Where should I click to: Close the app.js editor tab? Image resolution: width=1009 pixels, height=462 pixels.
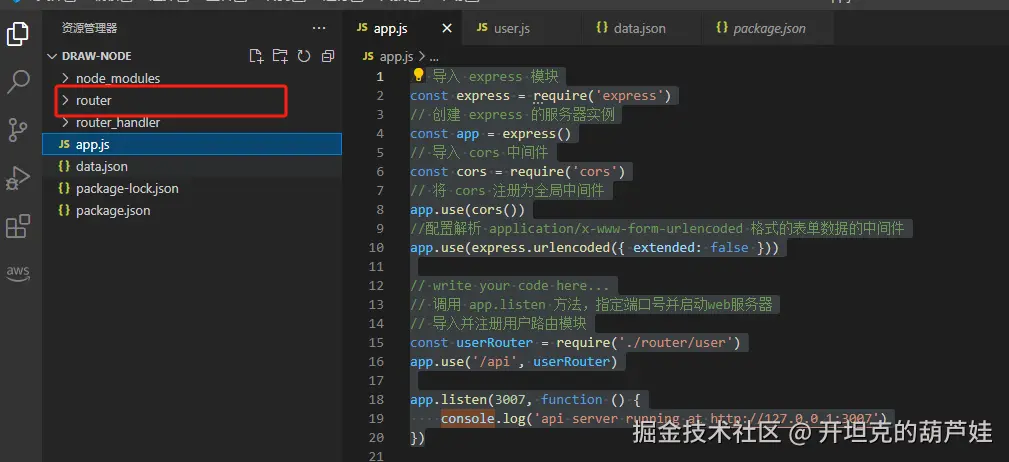pos(447,28)
